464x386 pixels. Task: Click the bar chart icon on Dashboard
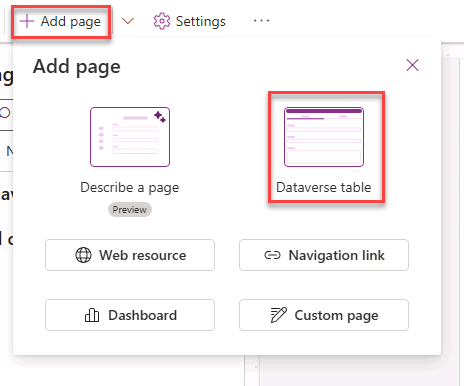tap(92, 315)
